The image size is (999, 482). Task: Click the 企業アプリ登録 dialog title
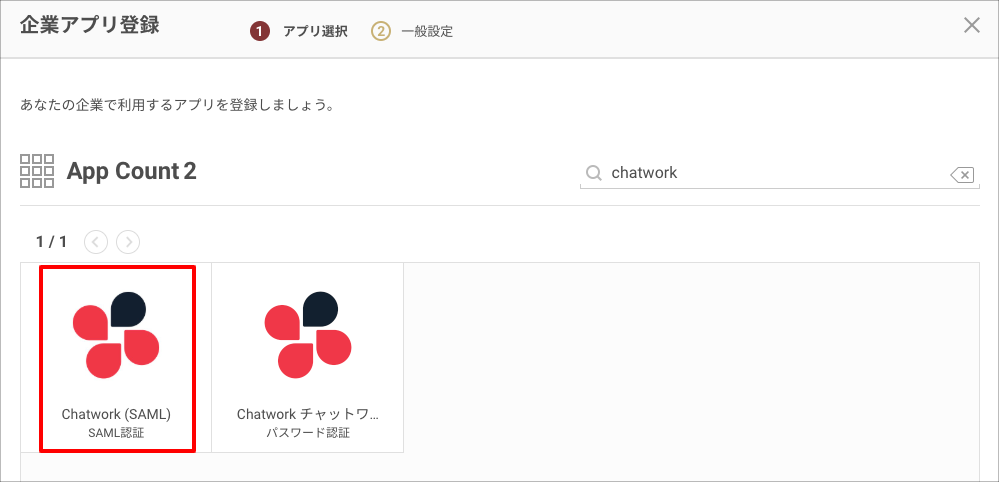tap(89, 25)
